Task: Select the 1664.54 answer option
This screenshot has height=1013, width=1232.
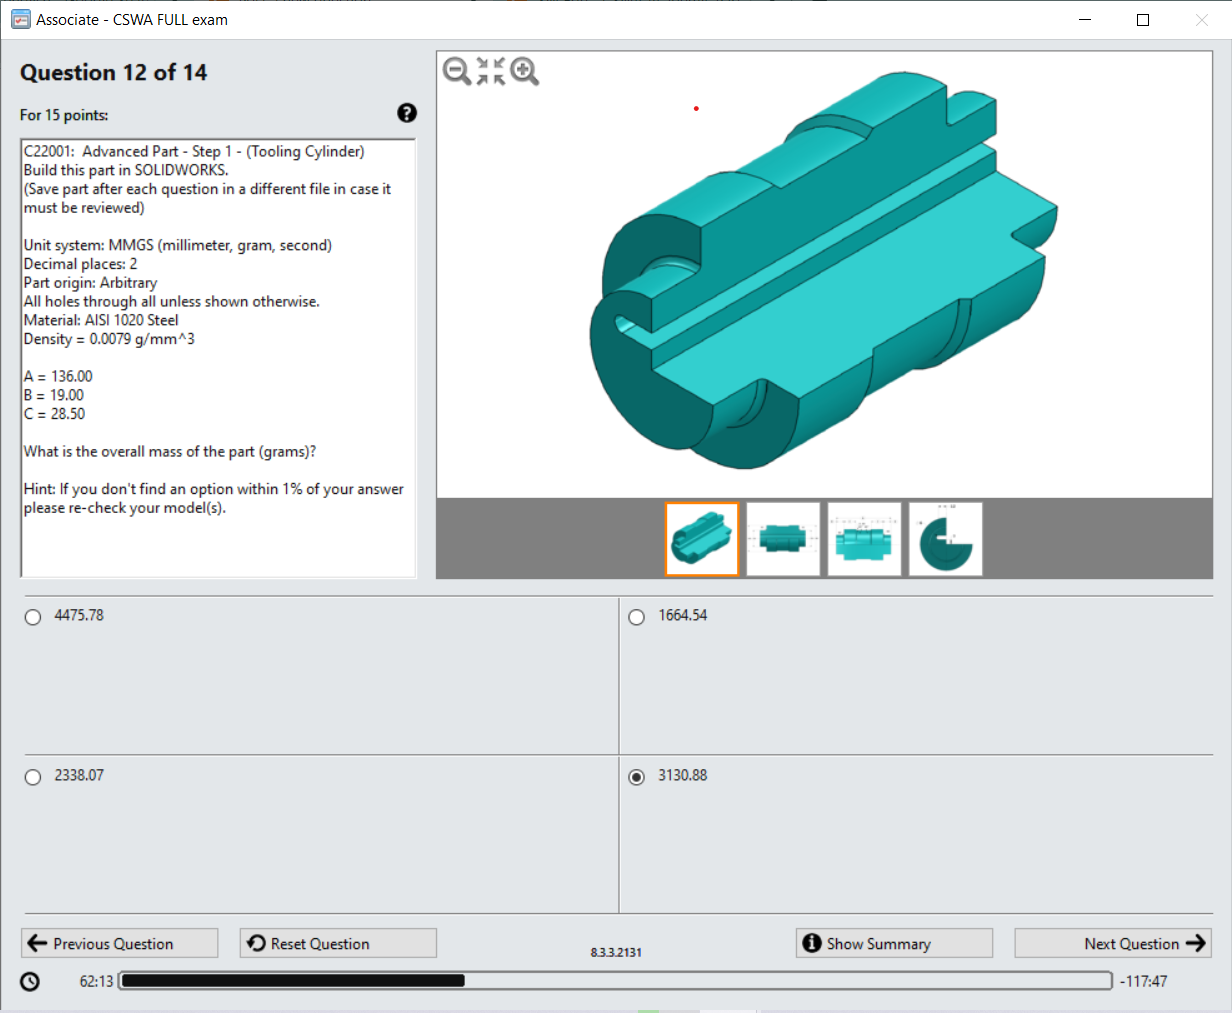Action: coord(636,616)
